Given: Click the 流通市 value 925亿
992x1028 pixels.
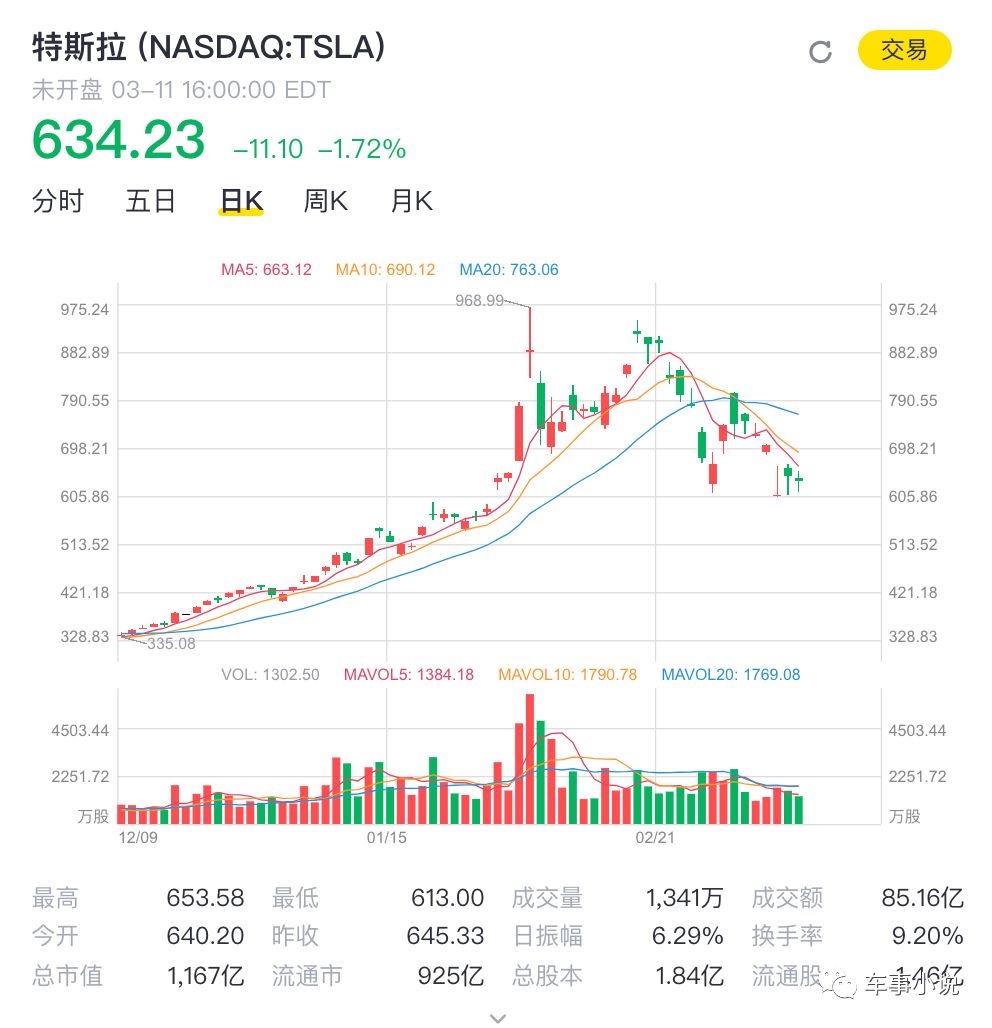Looking at the screenshot, I should click(x=451, y=976).
